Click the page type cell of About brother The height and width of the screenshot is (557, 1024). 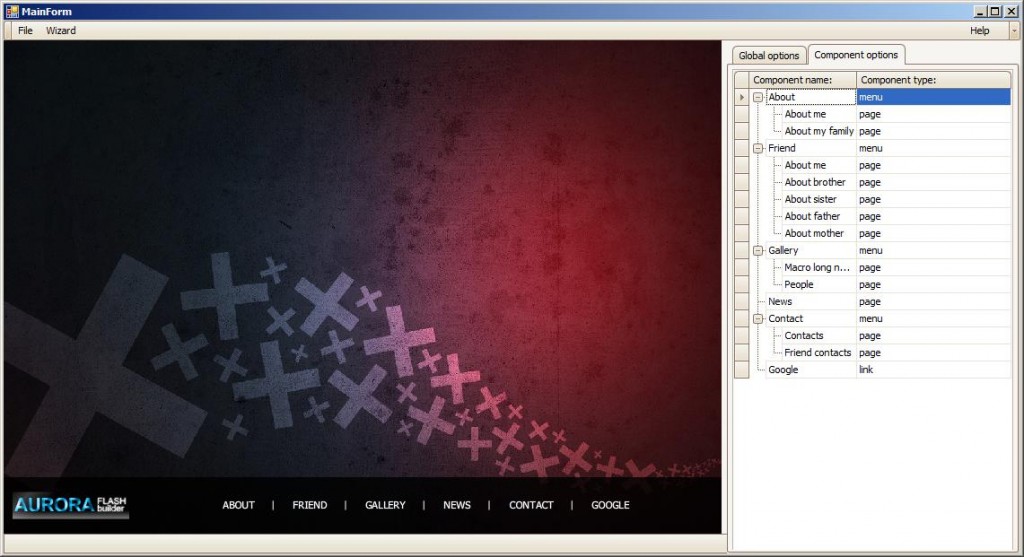[933, 182]
